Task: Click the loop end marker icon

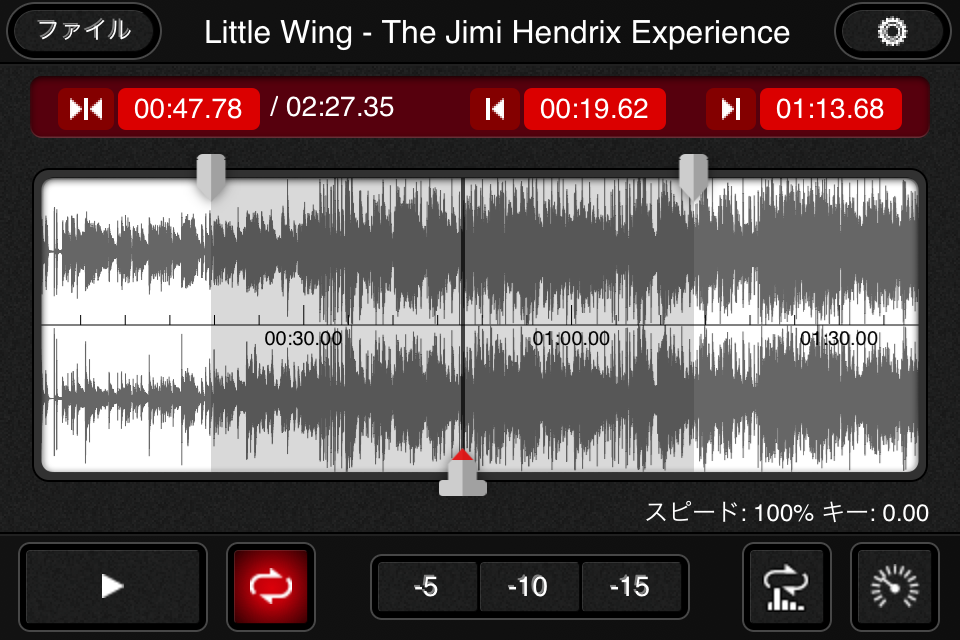Action: [730, 109]
